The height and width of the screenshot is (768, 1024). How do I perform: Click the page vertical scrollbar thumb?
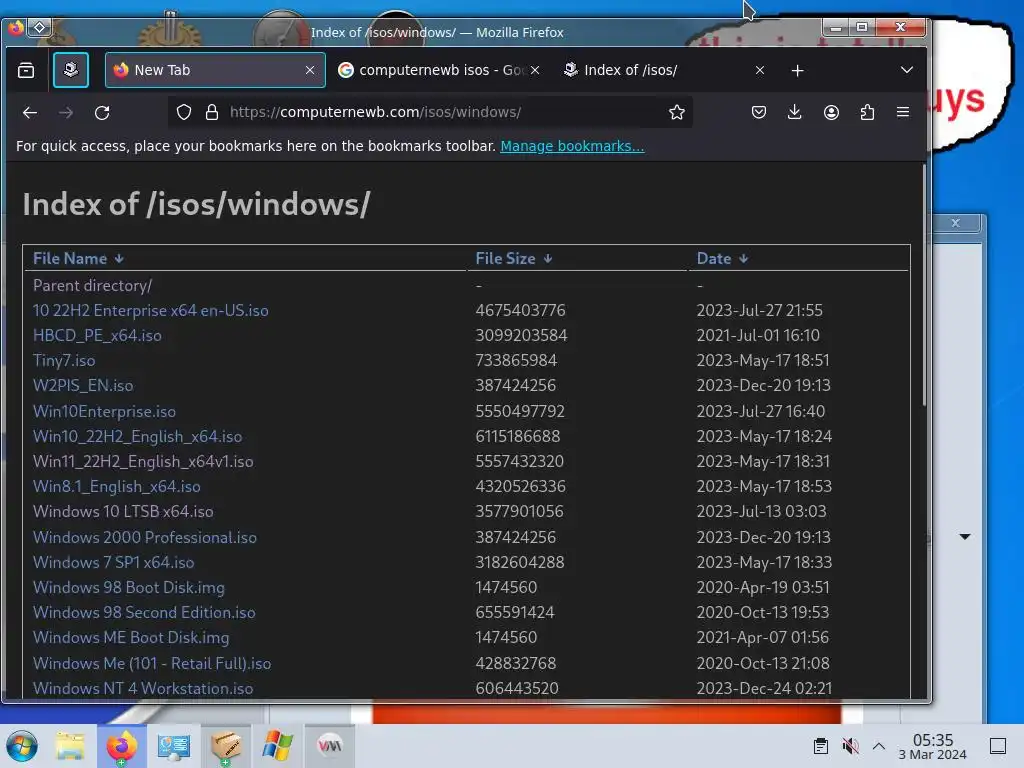[x=923, y=285]
